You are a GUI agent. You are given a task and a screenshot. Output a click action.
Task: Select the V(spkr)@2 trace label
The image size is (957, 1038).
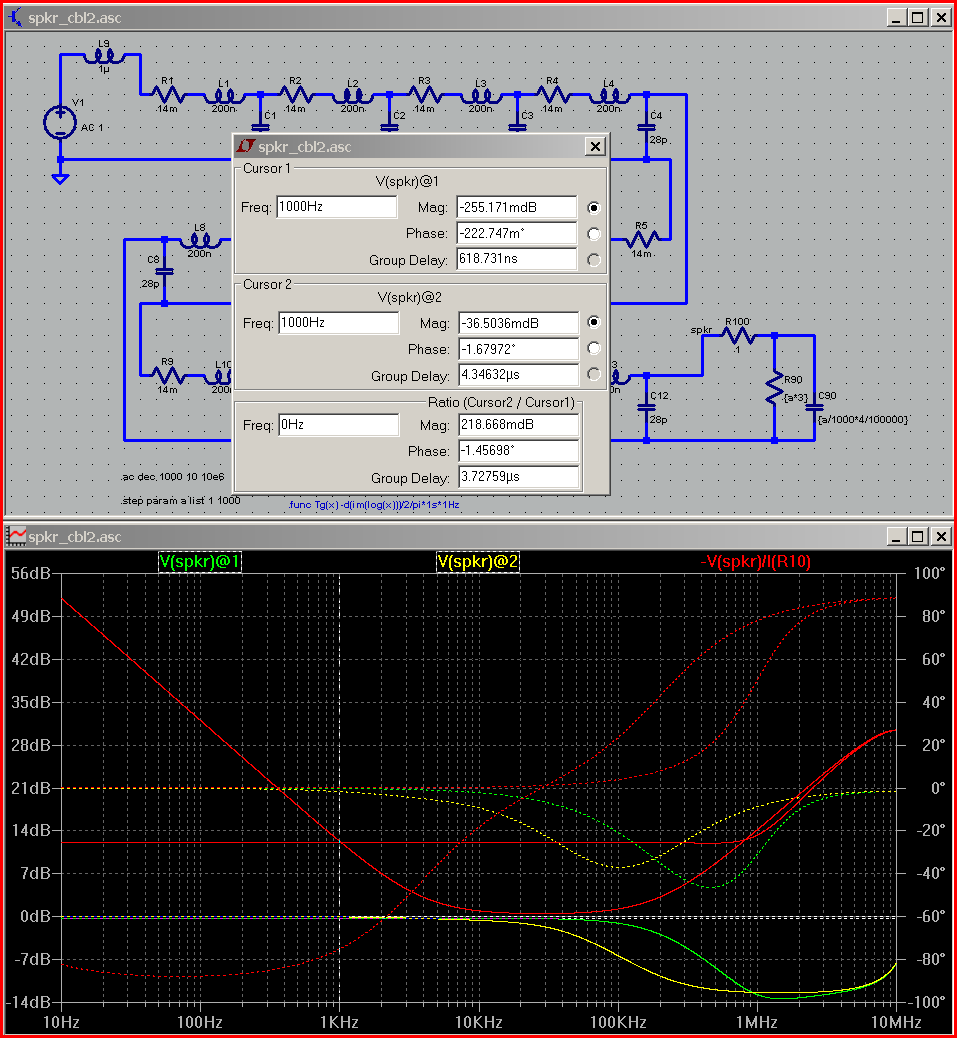coord(478,562)
